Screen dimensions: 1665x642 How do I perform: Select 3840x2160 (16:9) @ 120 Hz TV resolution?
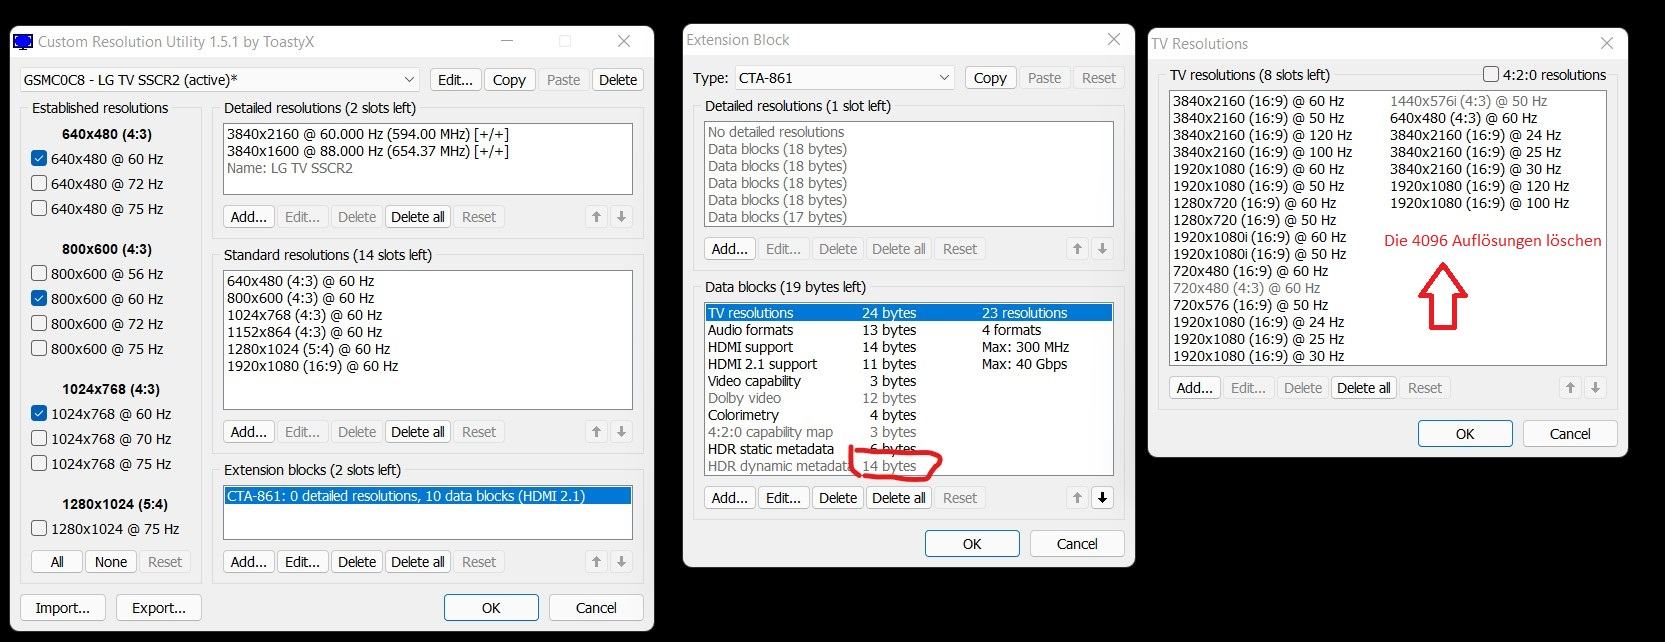[x=1262, y=135]
